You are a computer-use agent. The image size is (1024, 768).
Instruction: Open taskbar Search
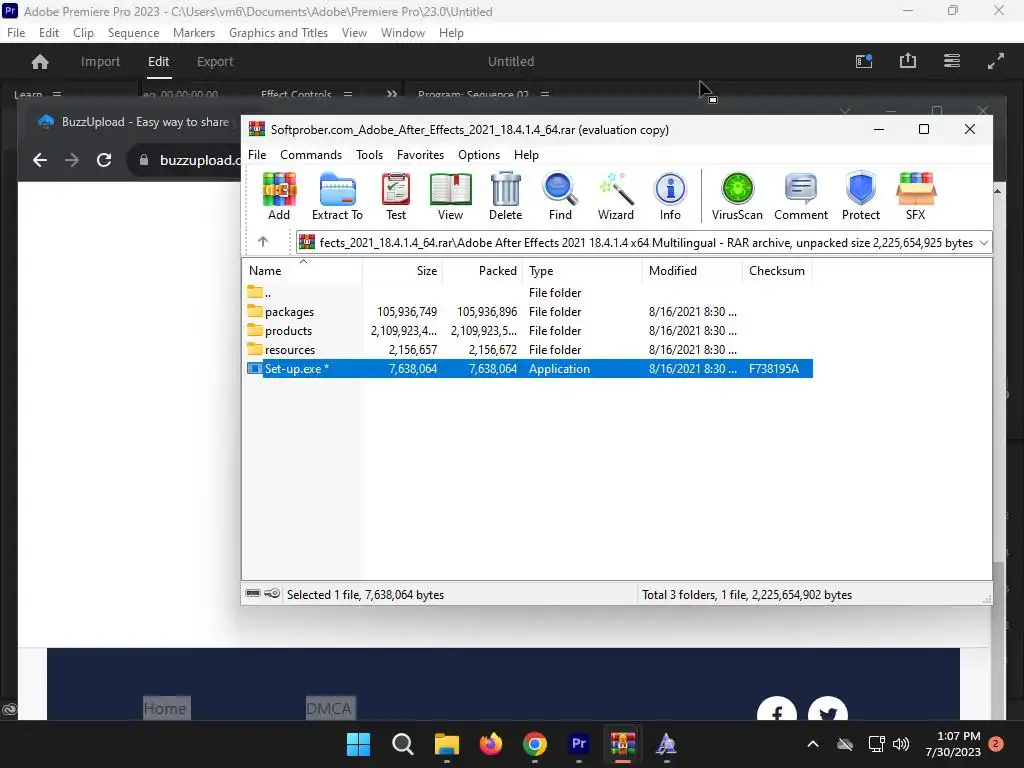tap(402, 744)
